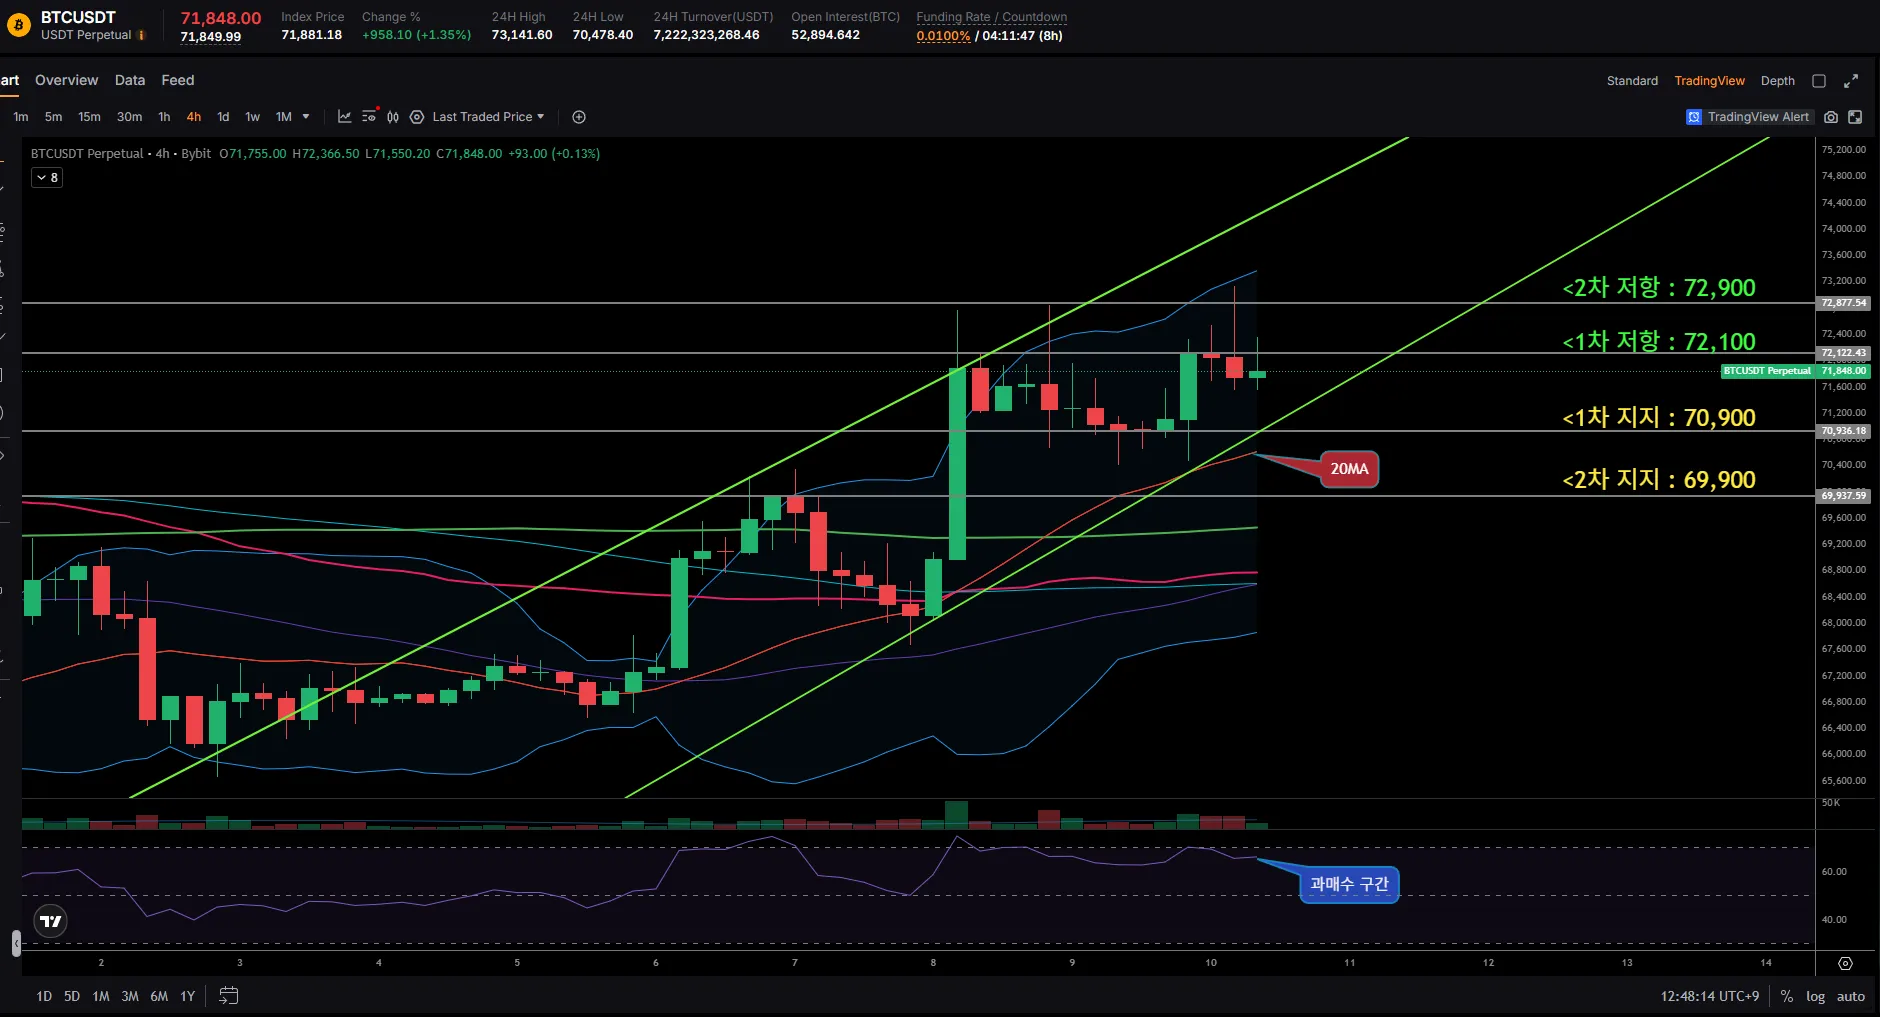This screenshot has width=1880, height=1017.
Task: Expand more timeframes arrow after 1M
Action: click(x=306, y=117)
